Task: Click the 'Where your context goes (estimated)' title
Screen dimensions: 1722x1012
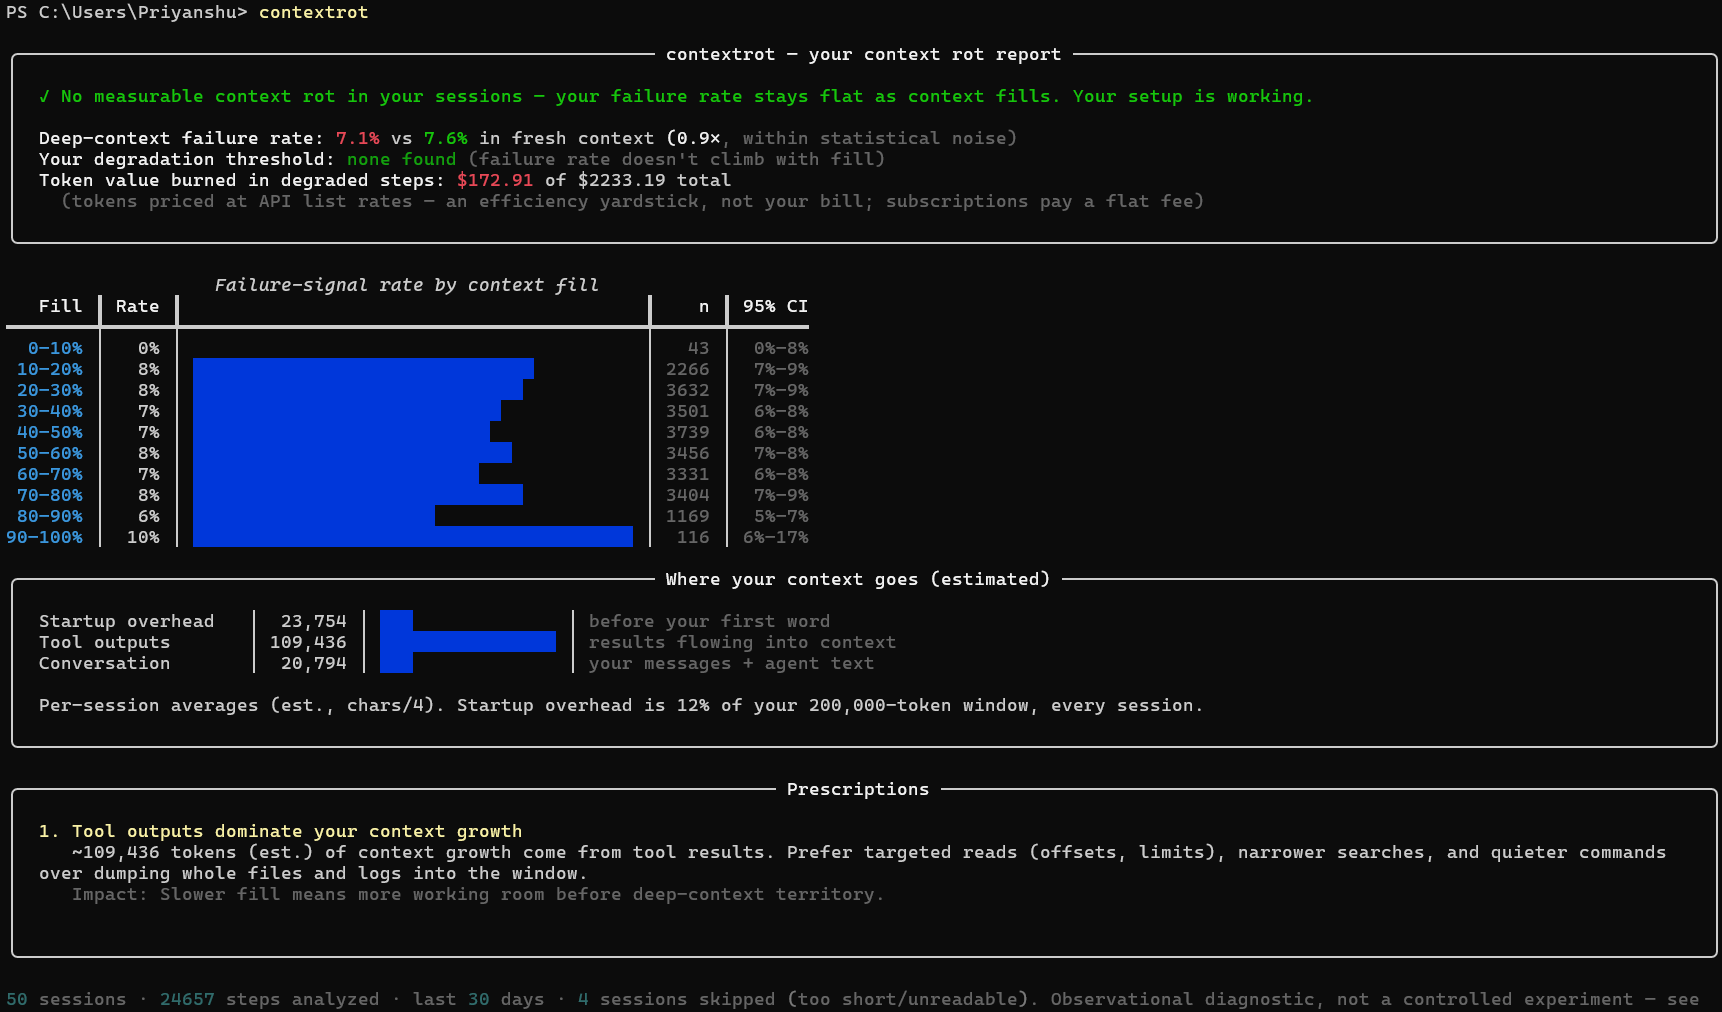Action: coord(858,579)
